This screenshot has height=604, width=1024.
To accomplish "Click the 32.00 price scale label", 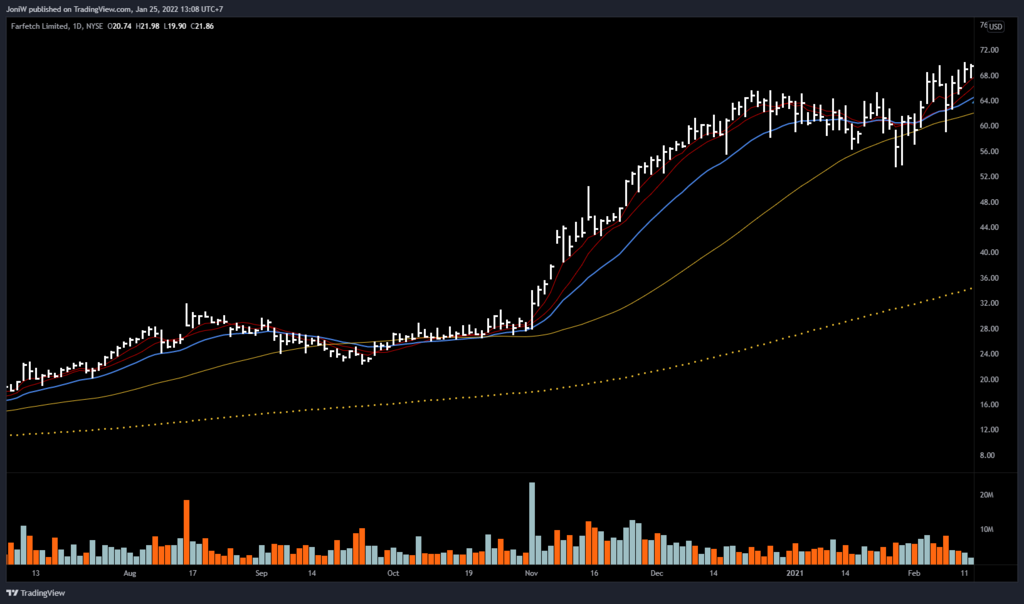I will 990,303.
